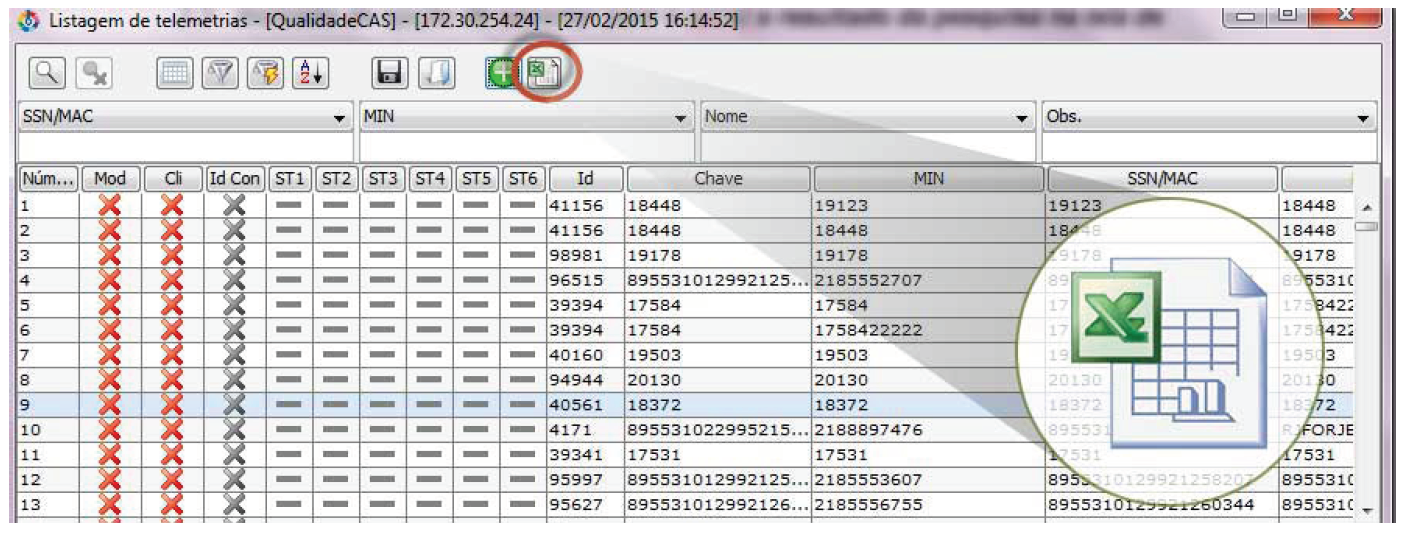Viewport: 1404px width, 539px height.
Task: Select MIN cell 2185553607
Action: (x=928, y=480)
